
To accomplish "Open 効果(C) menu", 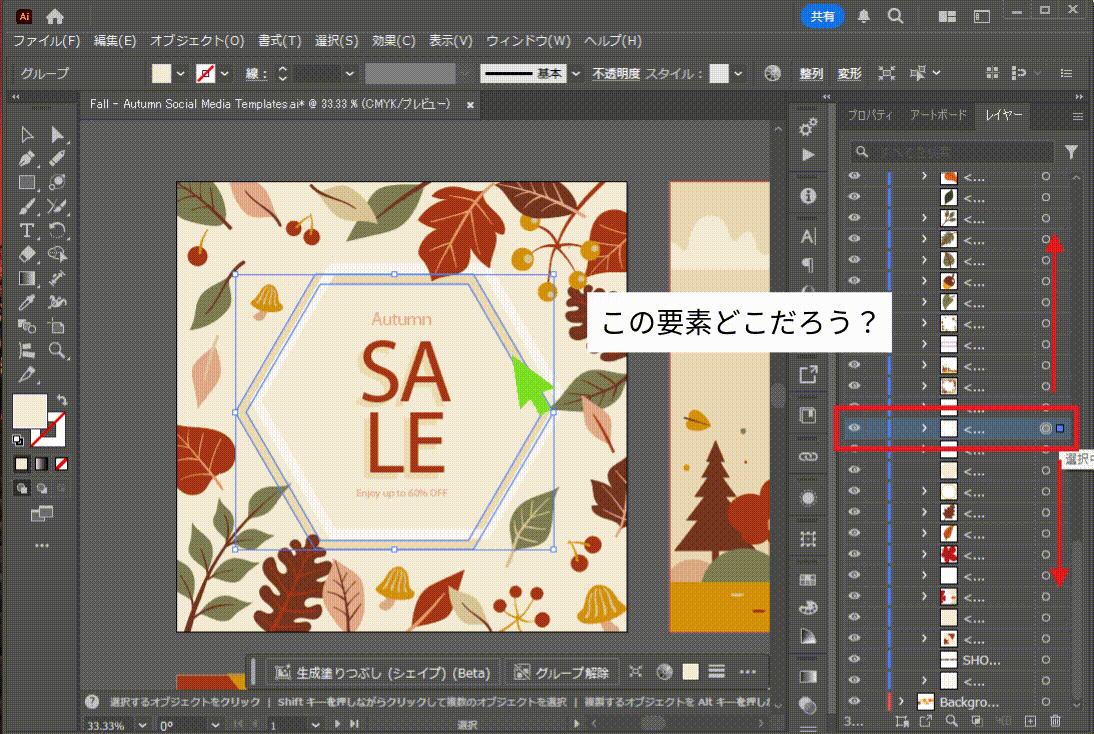I will [394, 41].
